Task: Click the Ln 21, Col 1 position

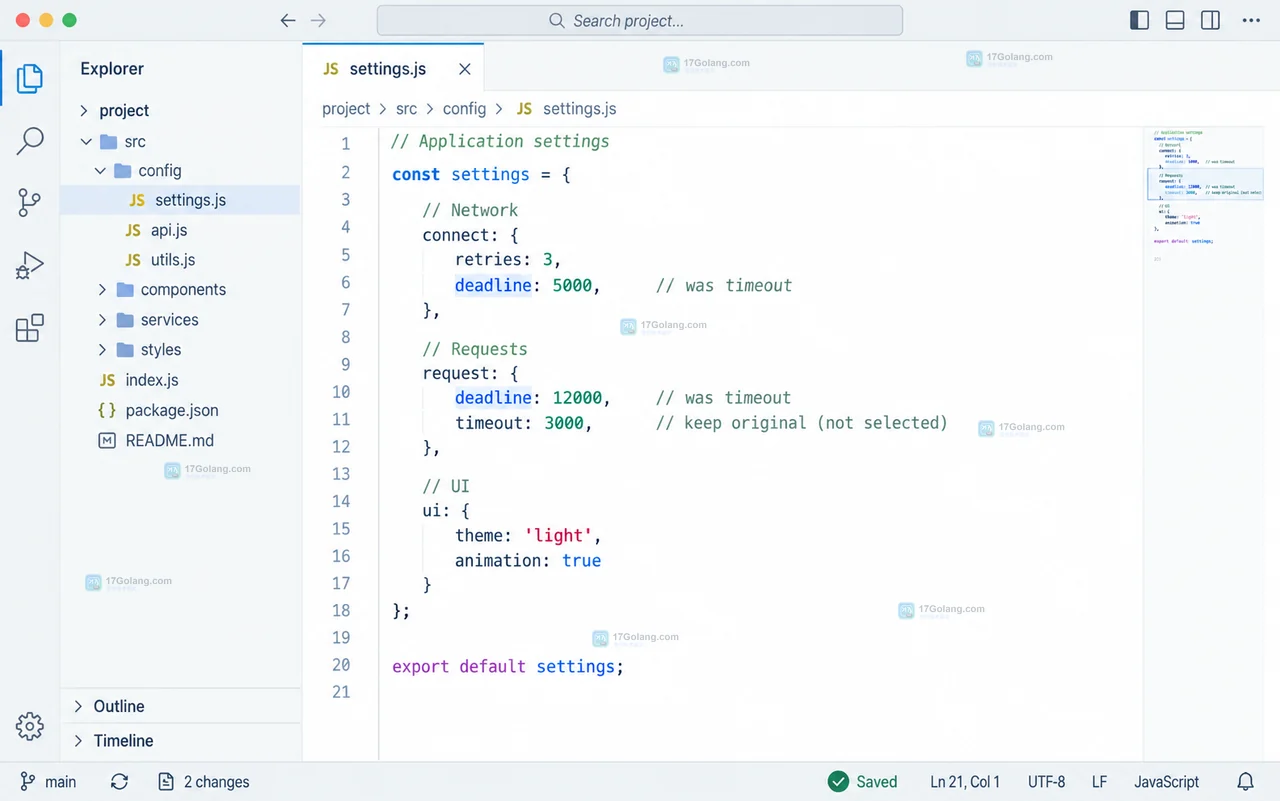Action: point(965,782)
